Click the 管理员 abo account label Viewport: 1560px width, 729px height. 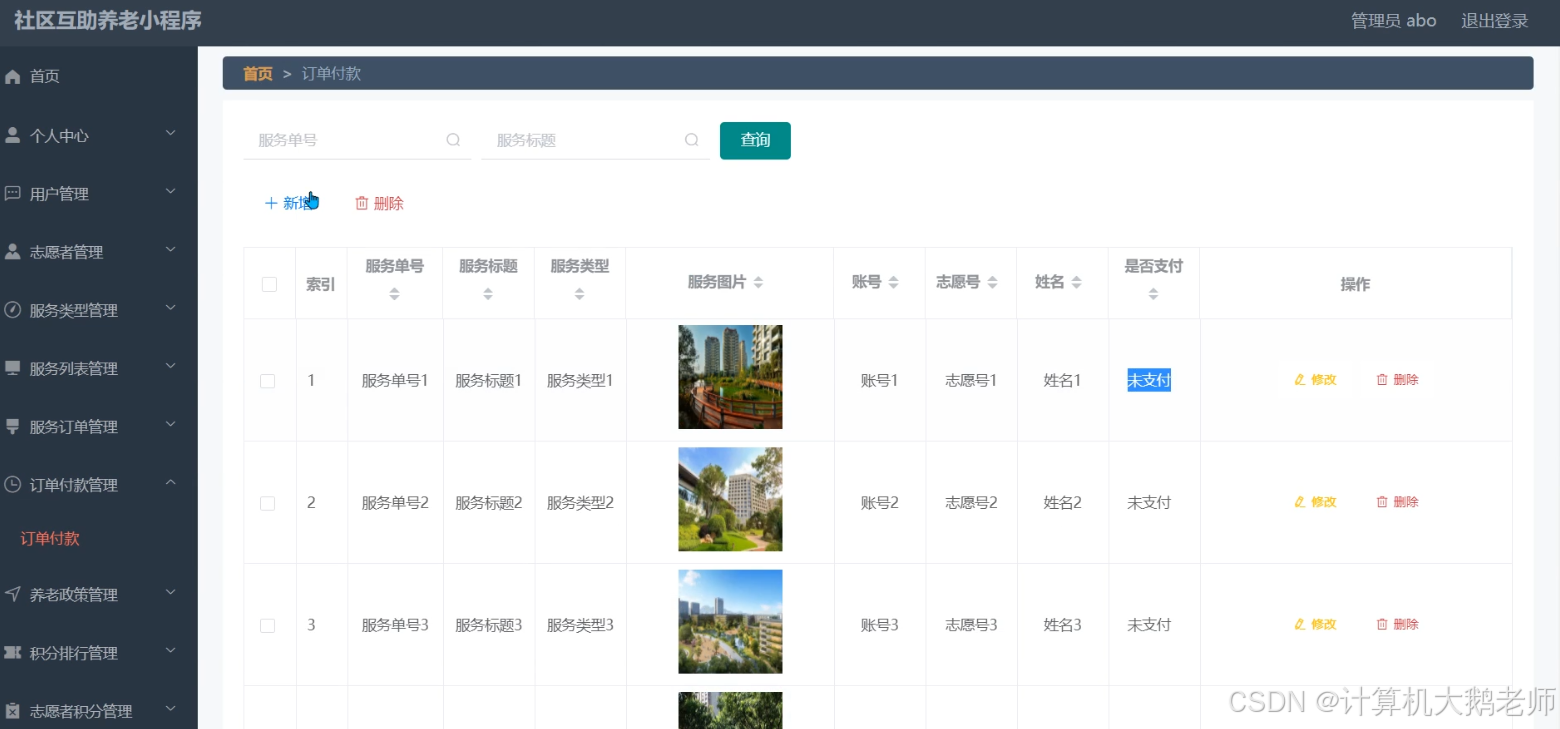click(x=1393, y=21)
